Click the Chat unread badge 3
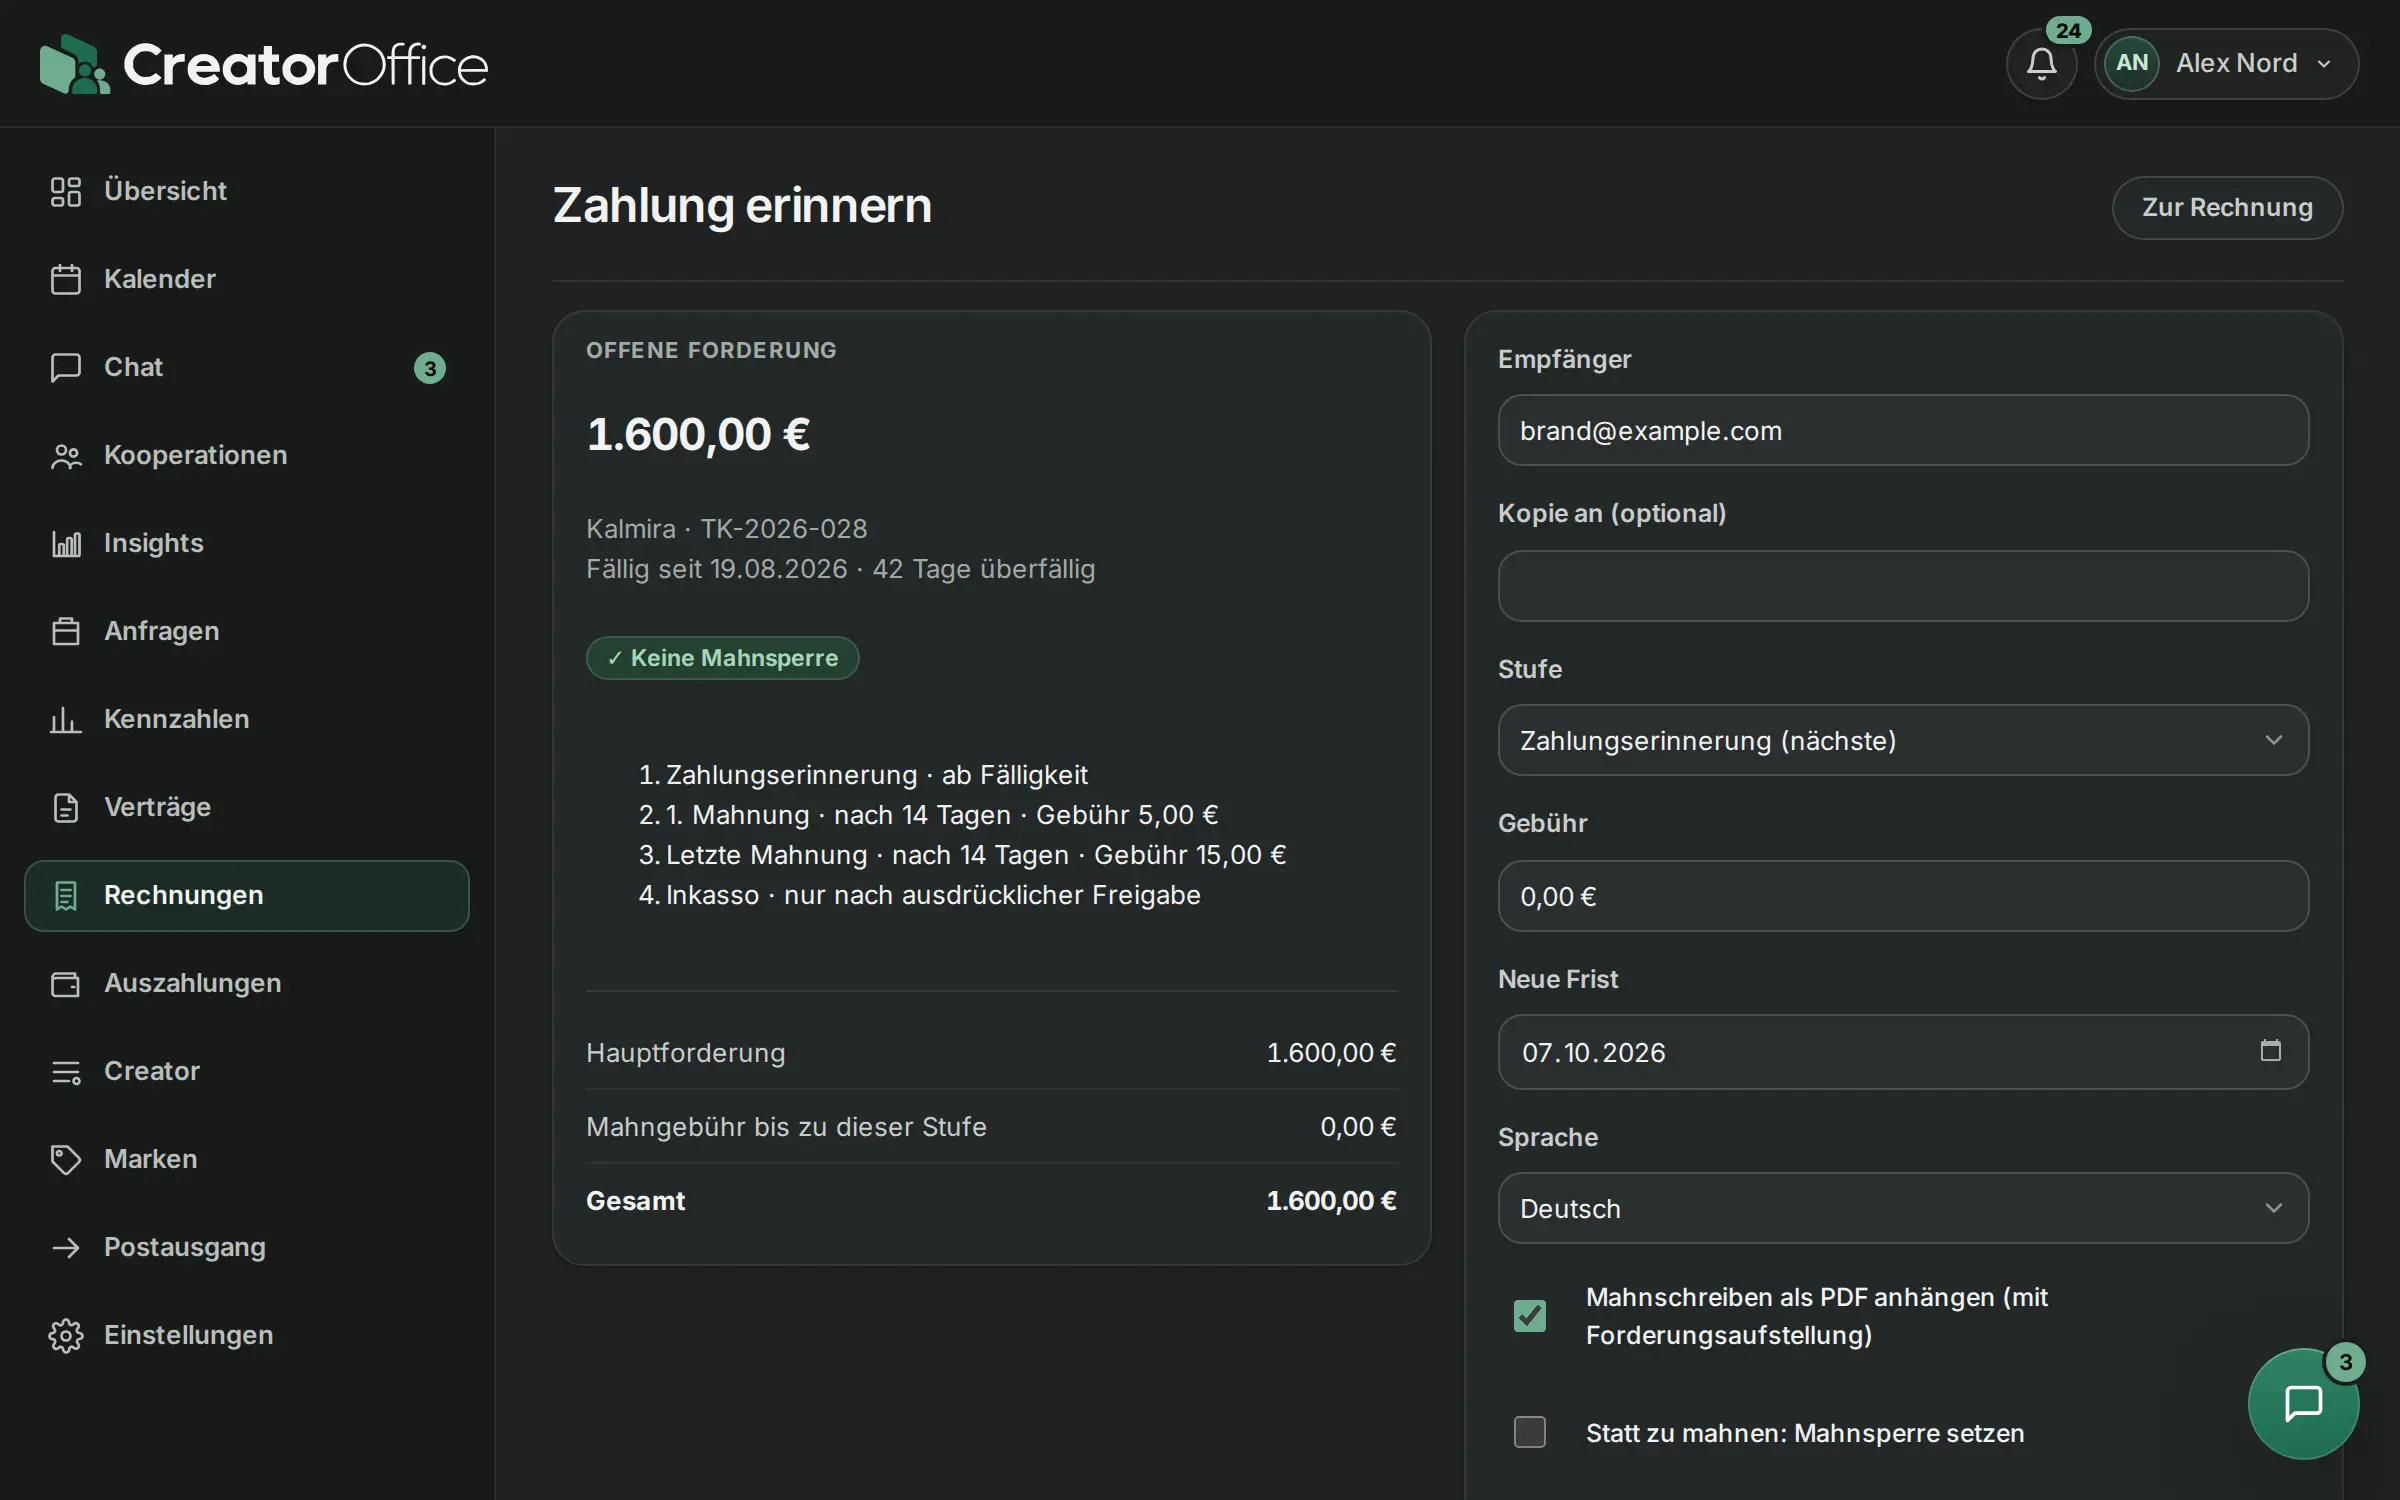Viewport: 2400px width, 1500px height. pyautogui.click(x=430, y=368)
